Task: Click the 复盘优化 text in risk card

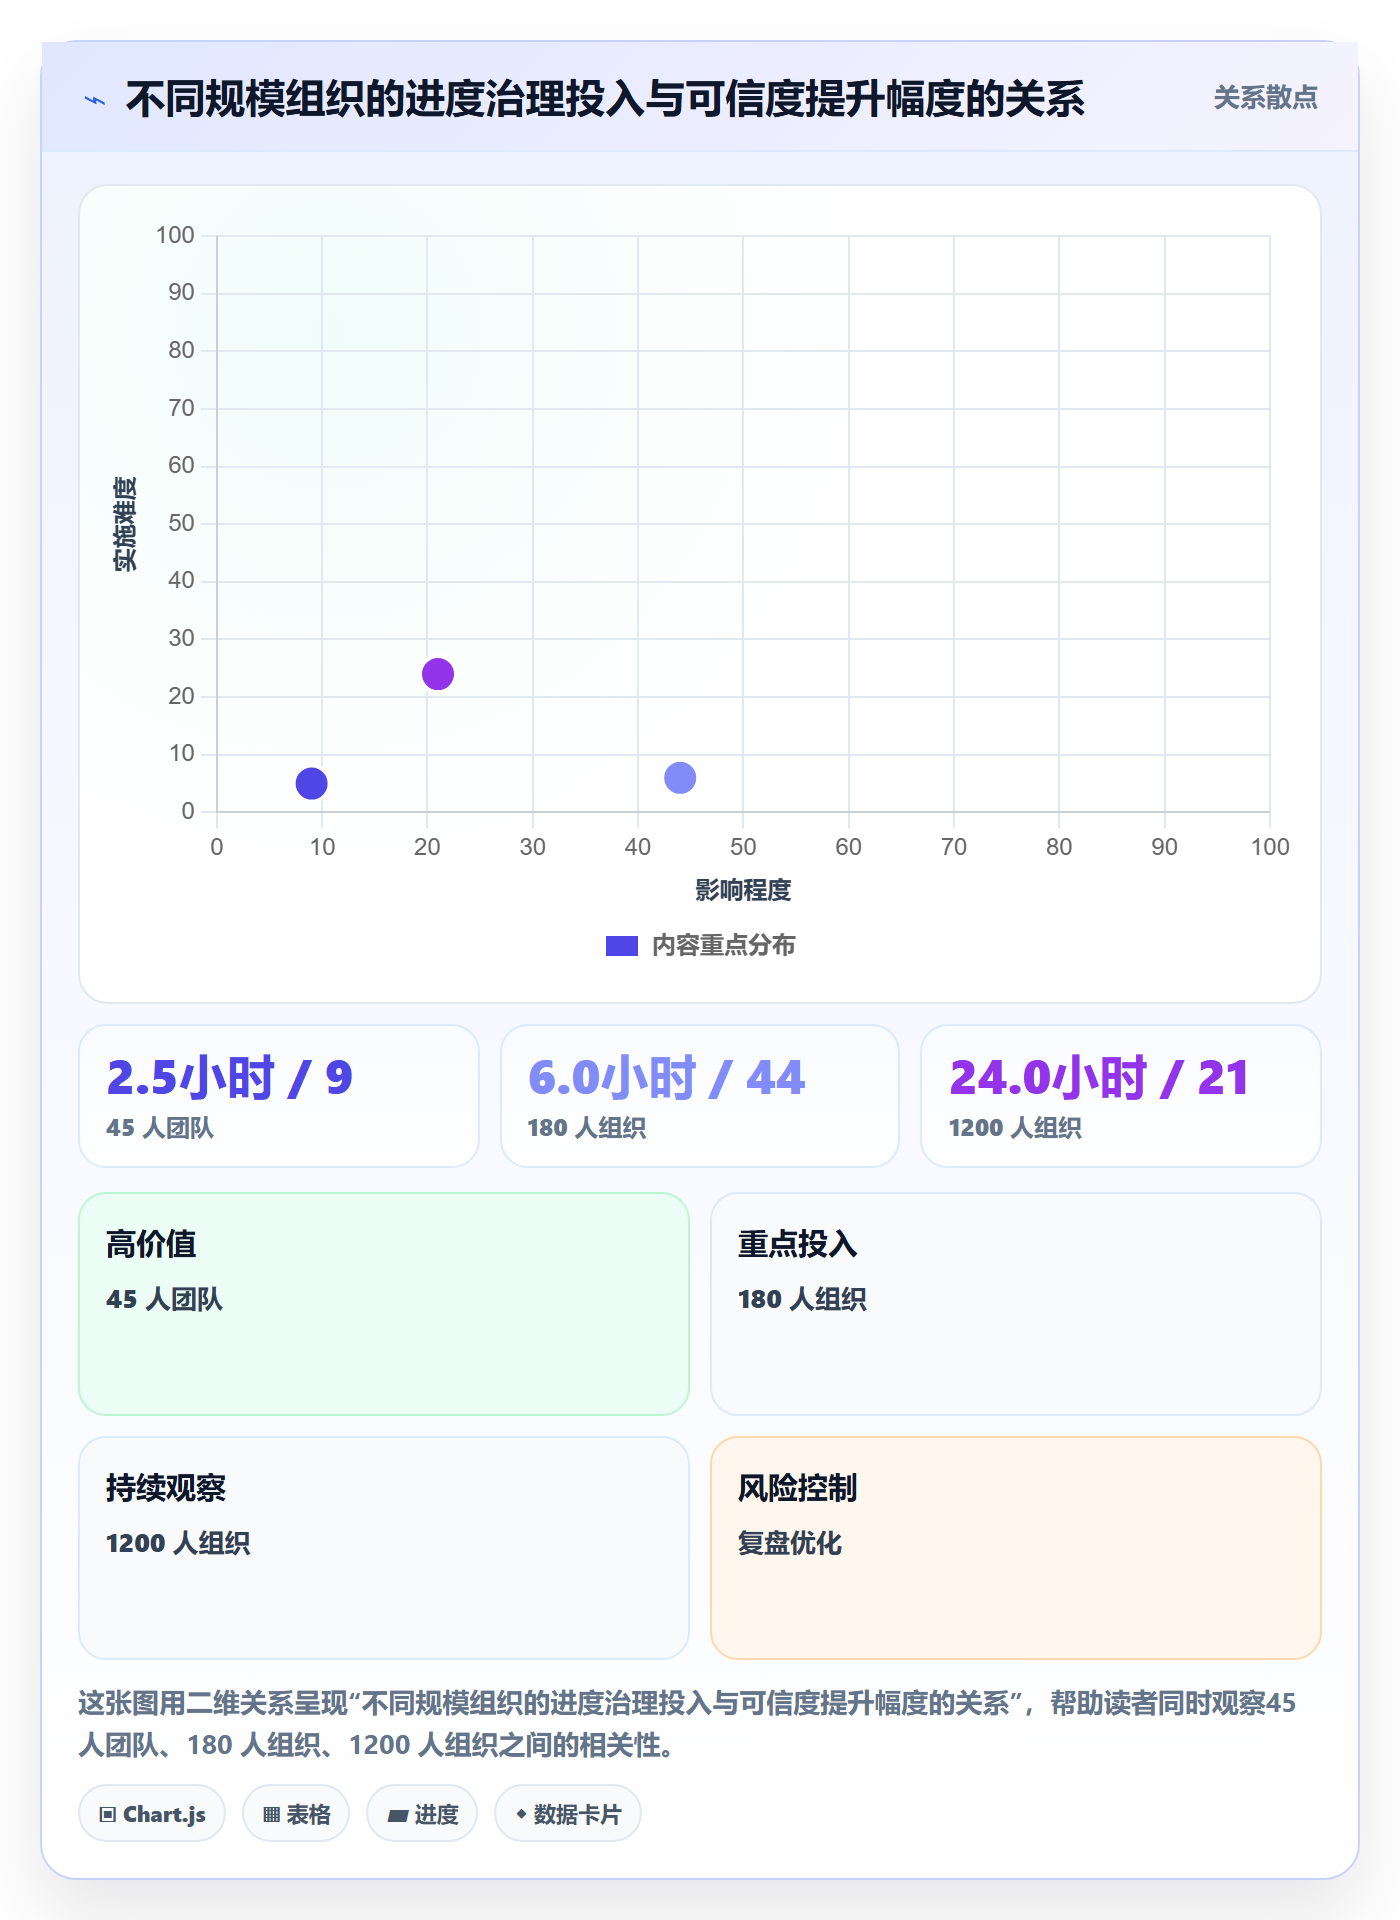Action: point(790,1543)
